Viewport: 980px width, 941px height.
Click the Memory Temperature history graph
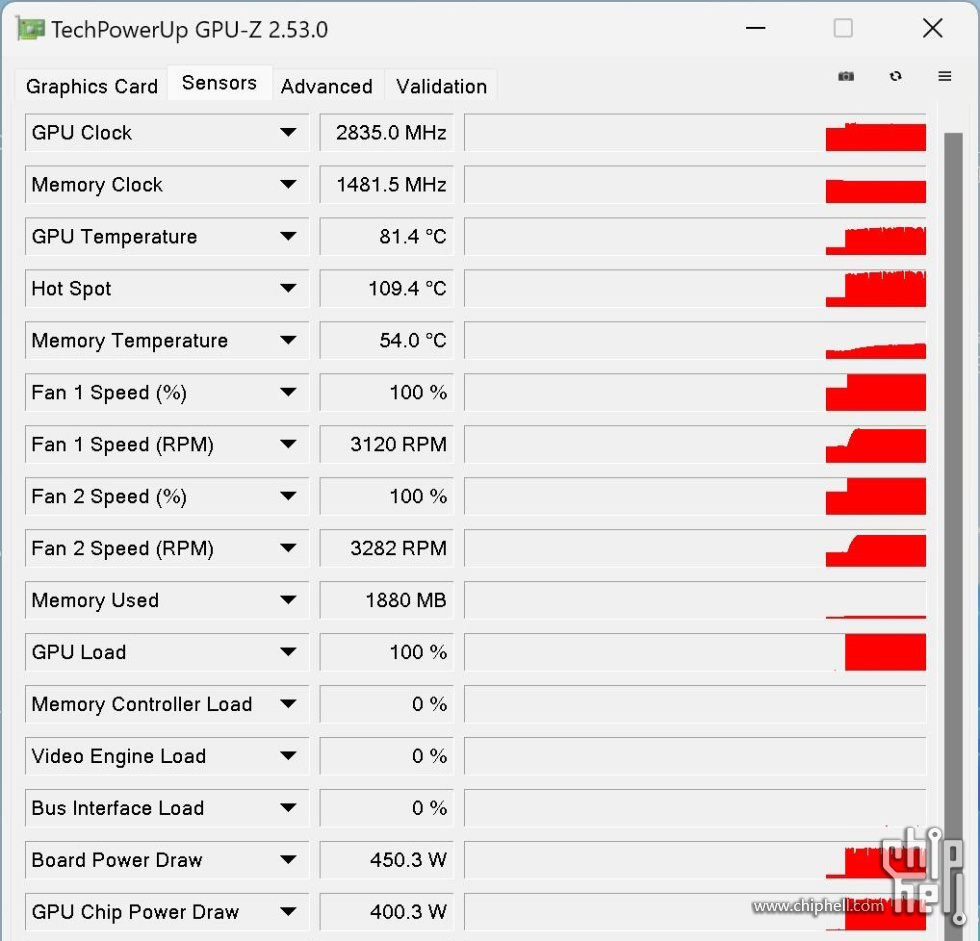(x=695, y=340)
